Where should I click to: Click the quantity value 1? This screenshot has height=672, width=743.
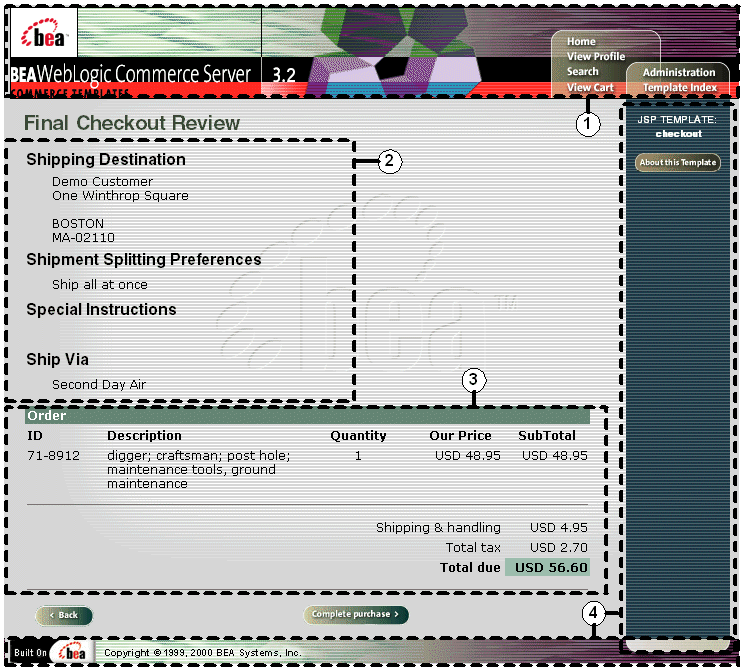point(358,456)
